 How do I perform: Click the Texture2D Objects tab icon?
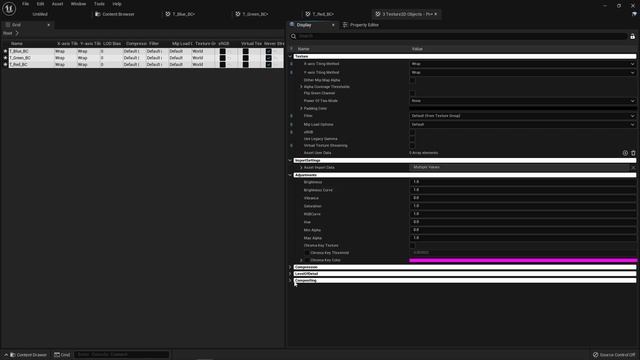point(378,14)
